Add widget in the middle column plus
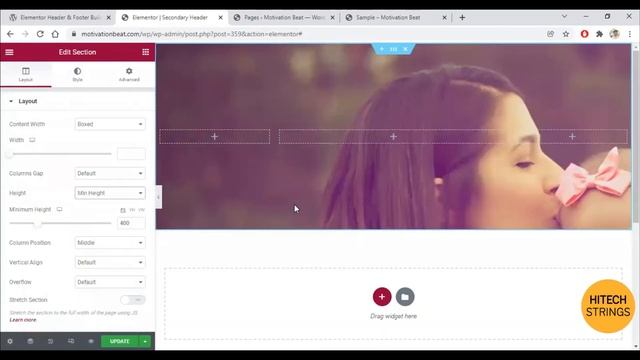Image resolution: width=640 pixels, height=360 pixels. pyautogui.click(x=393, y=137)
